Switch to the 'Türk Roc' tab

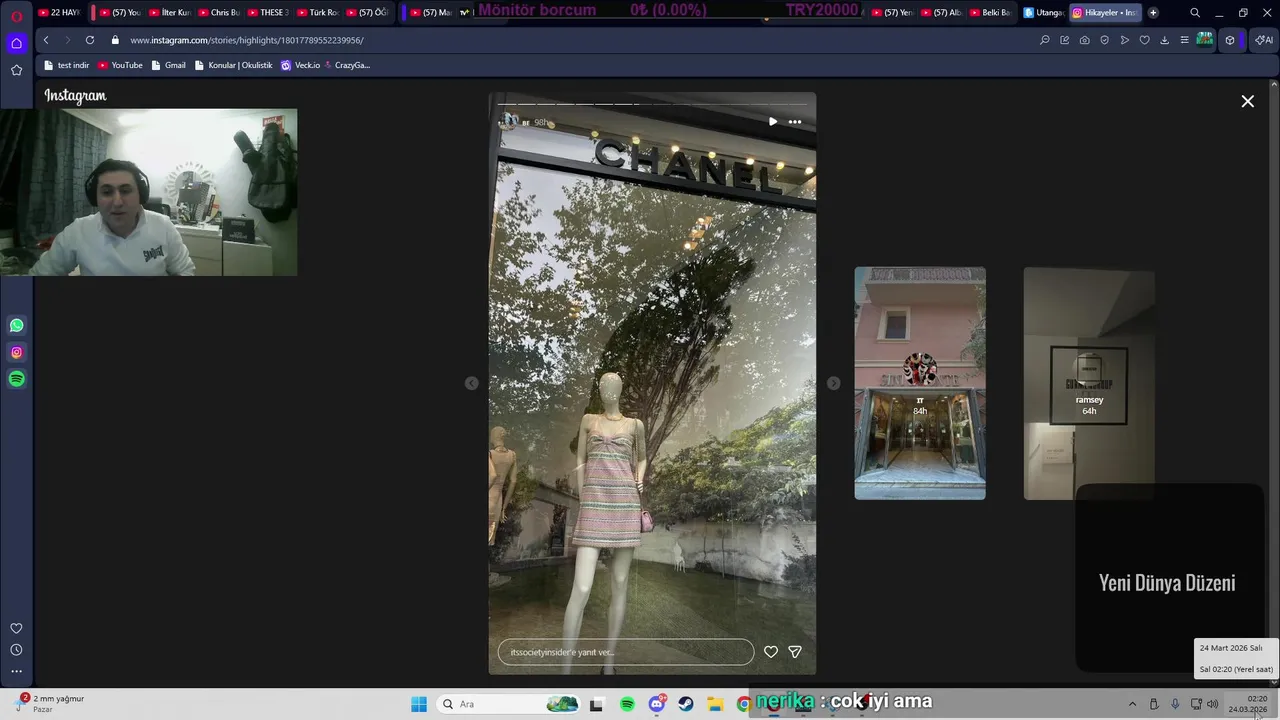[318, 13]
